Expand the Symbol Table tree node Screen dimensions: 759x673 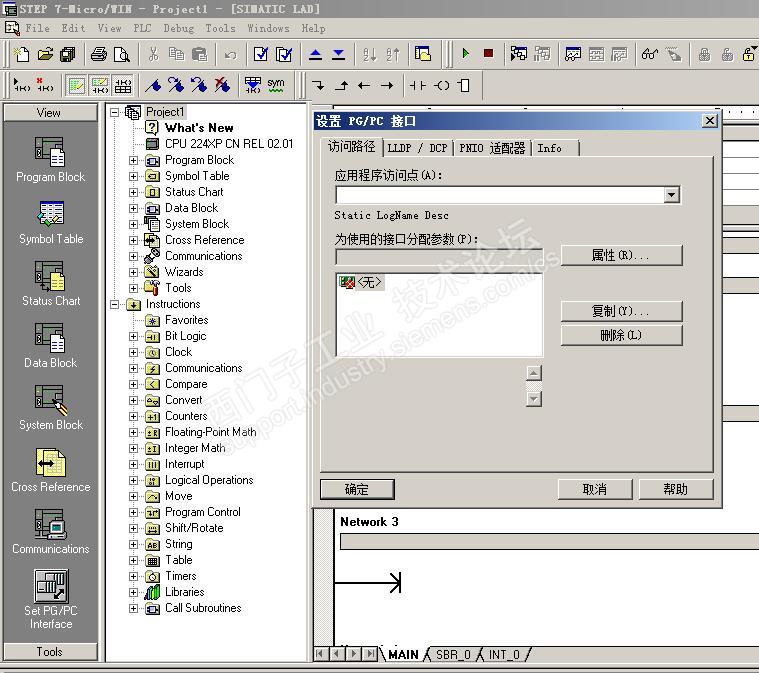(133, 176)
